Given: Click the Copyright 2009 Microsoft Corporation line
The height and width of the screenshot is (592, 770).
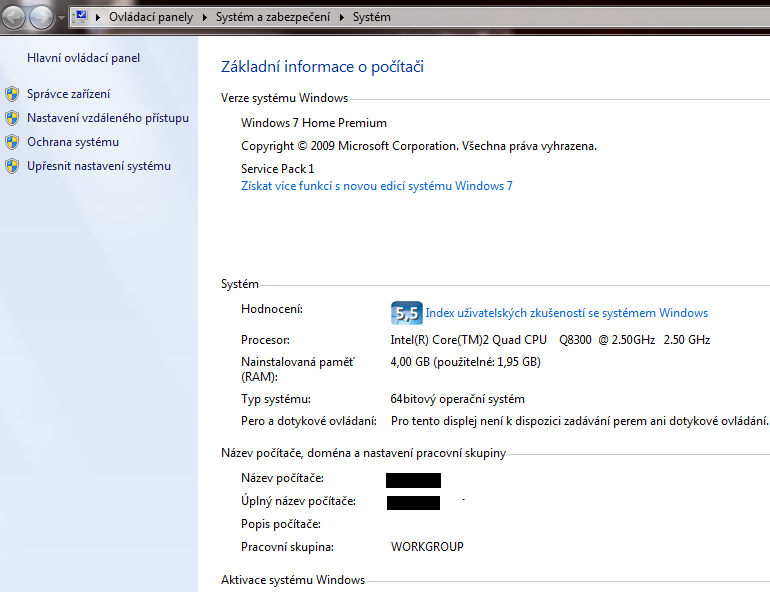Looking at the screenshot, I should pyautogui.click(x=419, y=146).
